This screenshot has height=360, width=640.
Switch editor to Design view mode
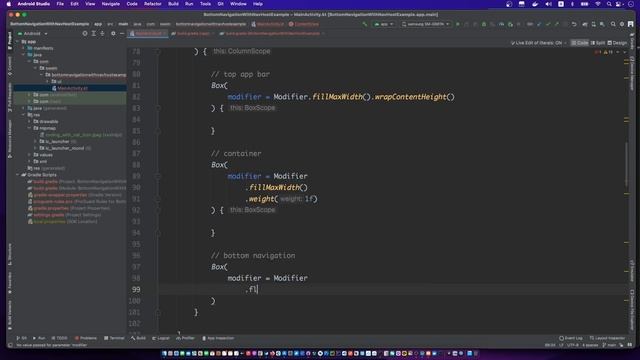(x=617, y=43)
